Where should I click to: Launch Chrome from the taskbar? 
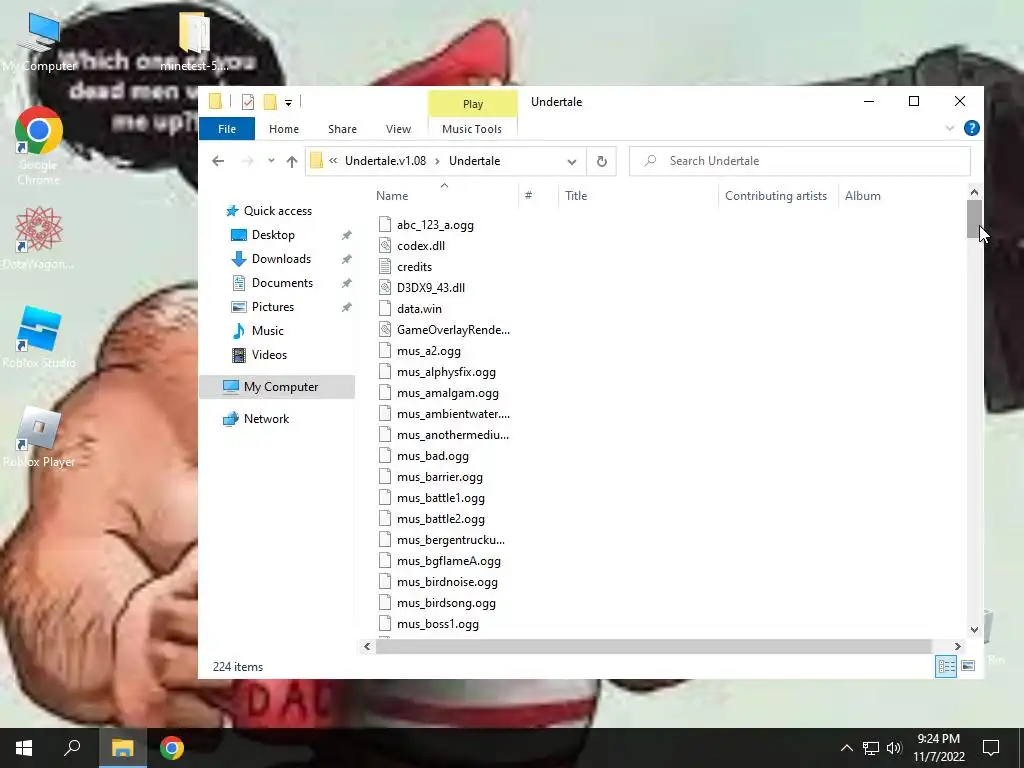172,748
